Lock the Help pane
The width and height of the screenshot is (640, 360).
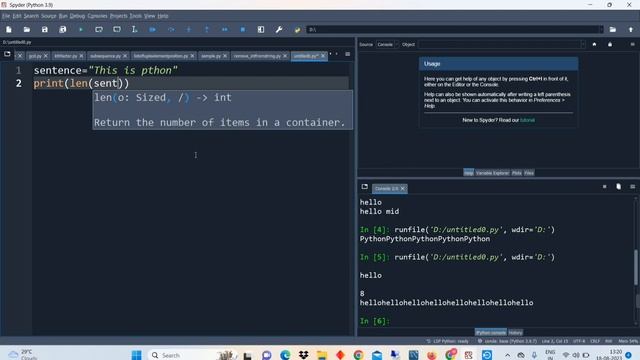tap(610, 44)
